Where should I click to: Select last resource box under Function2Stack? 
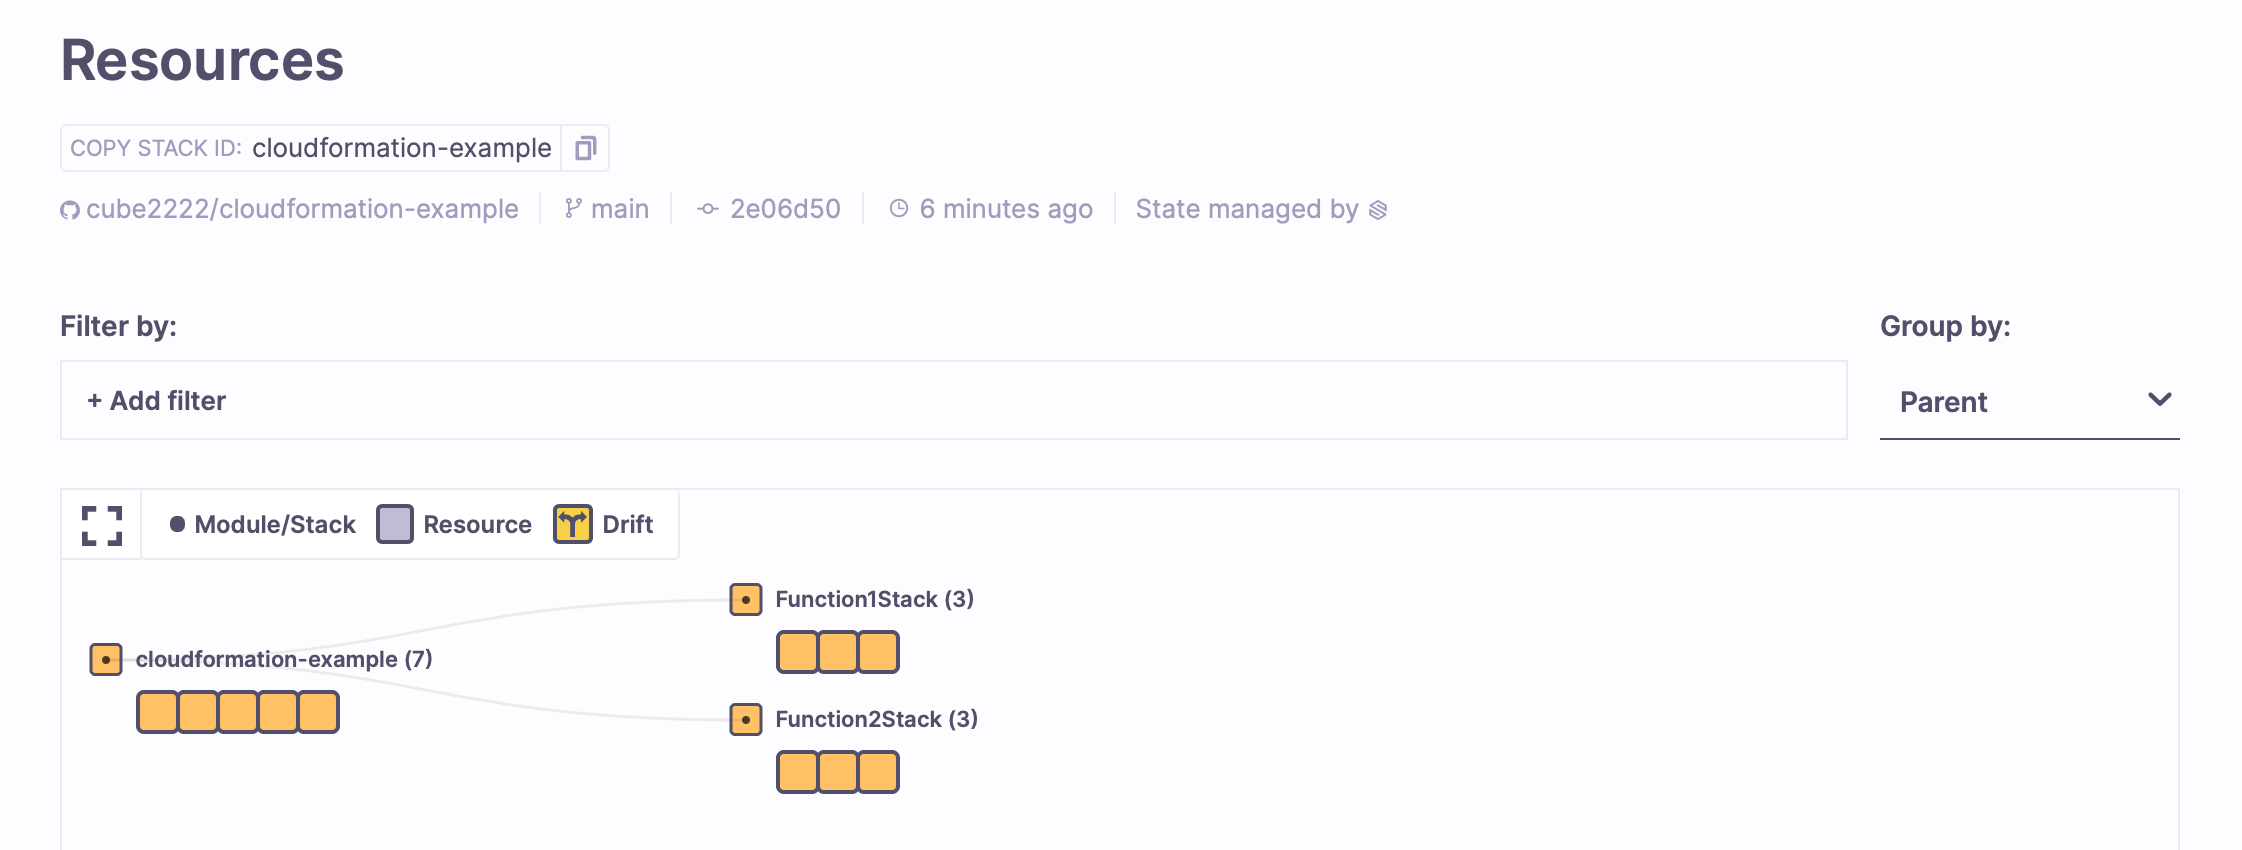pos(878,772)
